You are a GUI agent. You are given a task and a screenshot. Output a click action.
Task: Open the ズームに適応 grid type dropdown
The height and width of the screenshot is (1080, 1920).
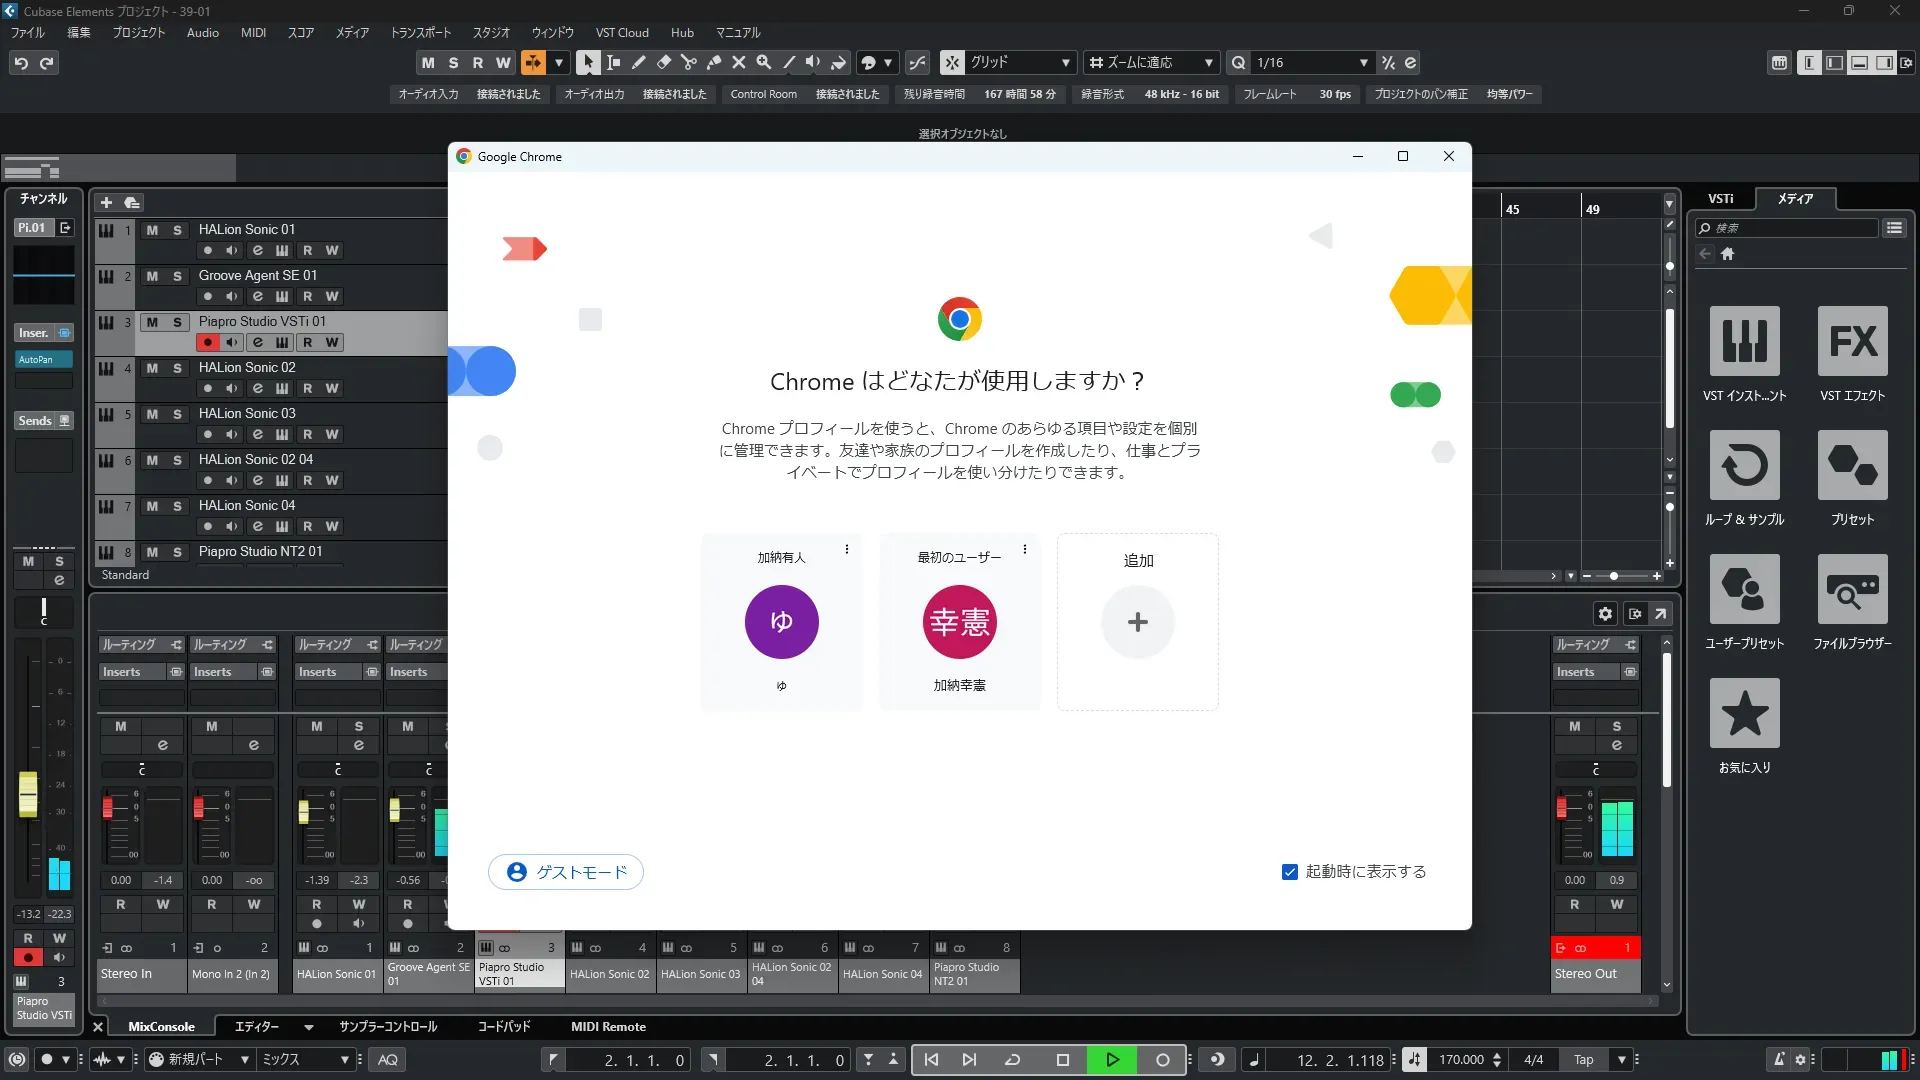point(1208,62)
